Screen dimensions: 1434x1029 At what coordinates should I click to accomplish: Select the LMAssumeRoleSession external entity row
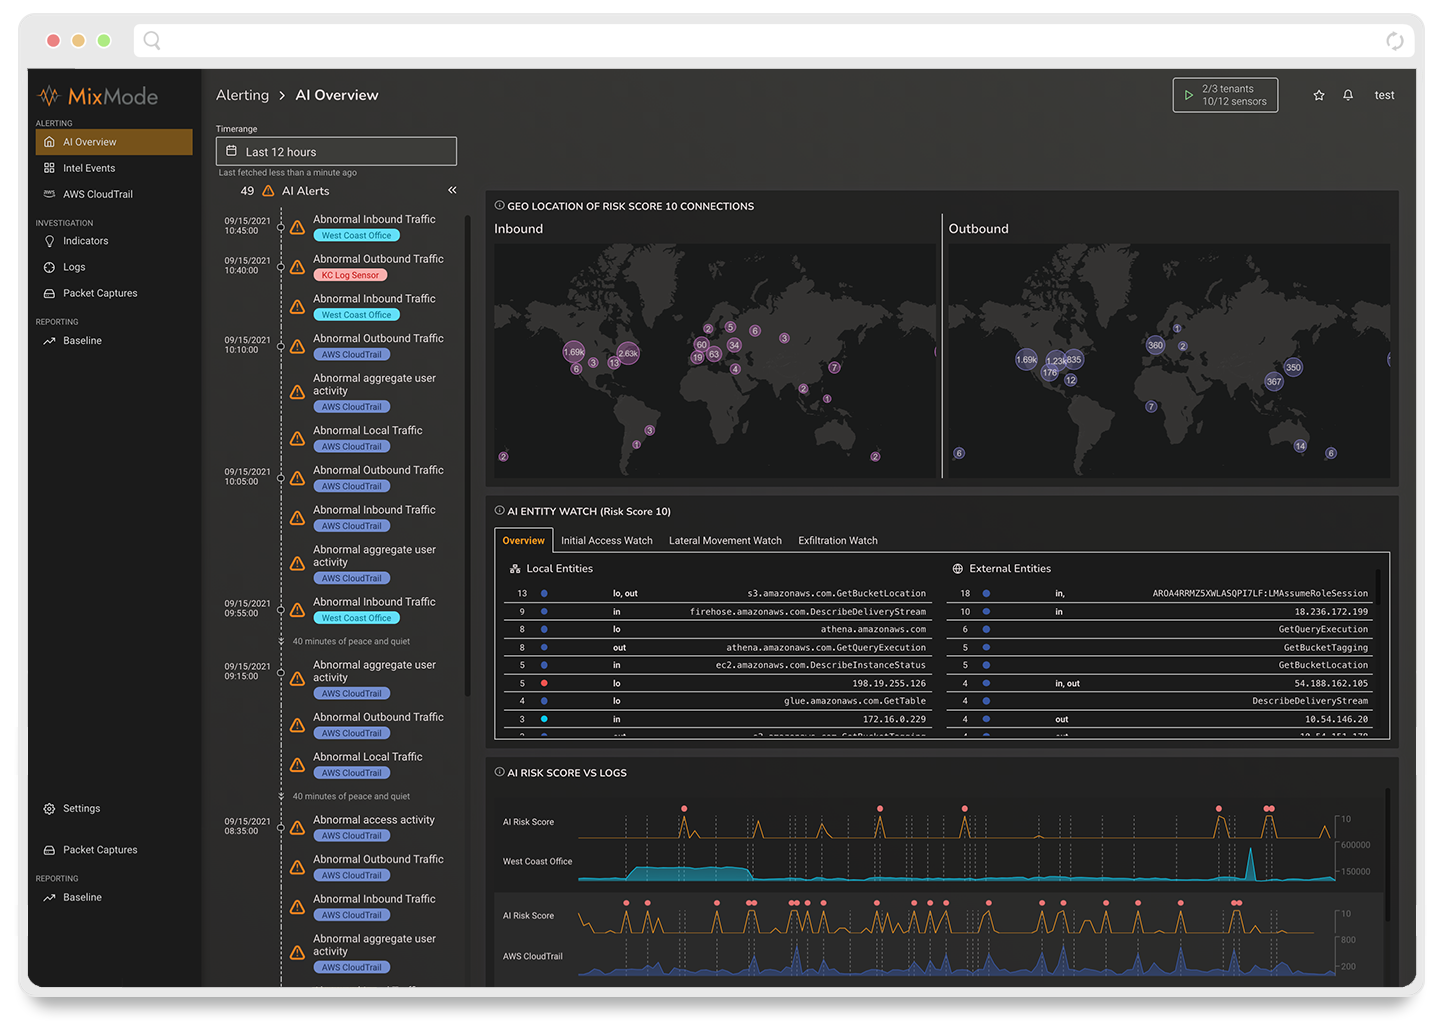coord(1160,593)
